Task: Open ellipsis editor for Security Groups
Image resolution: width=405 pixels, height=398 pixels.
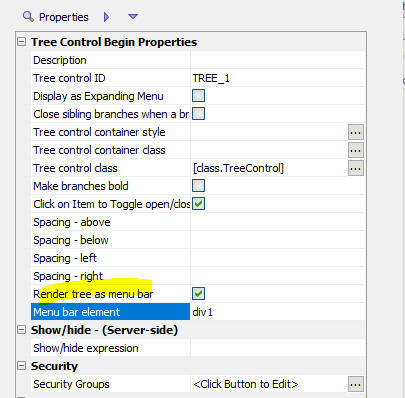Action: [356, 384]
